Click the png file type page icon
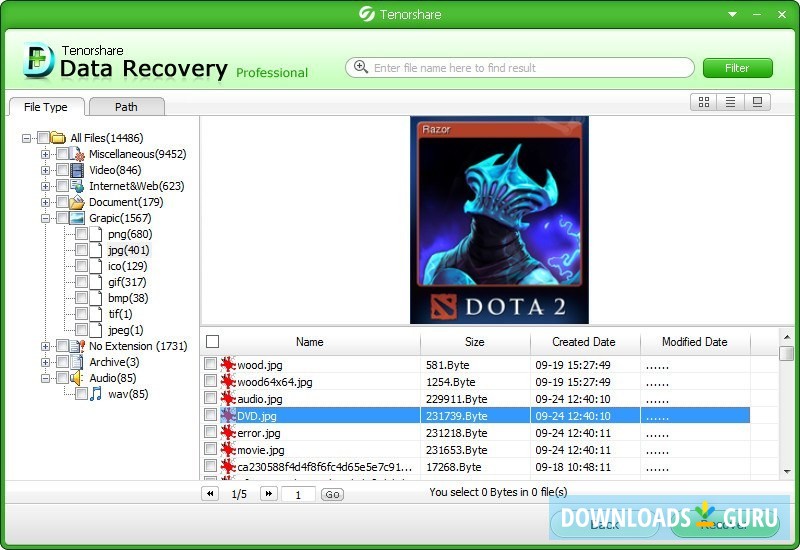 96,234
